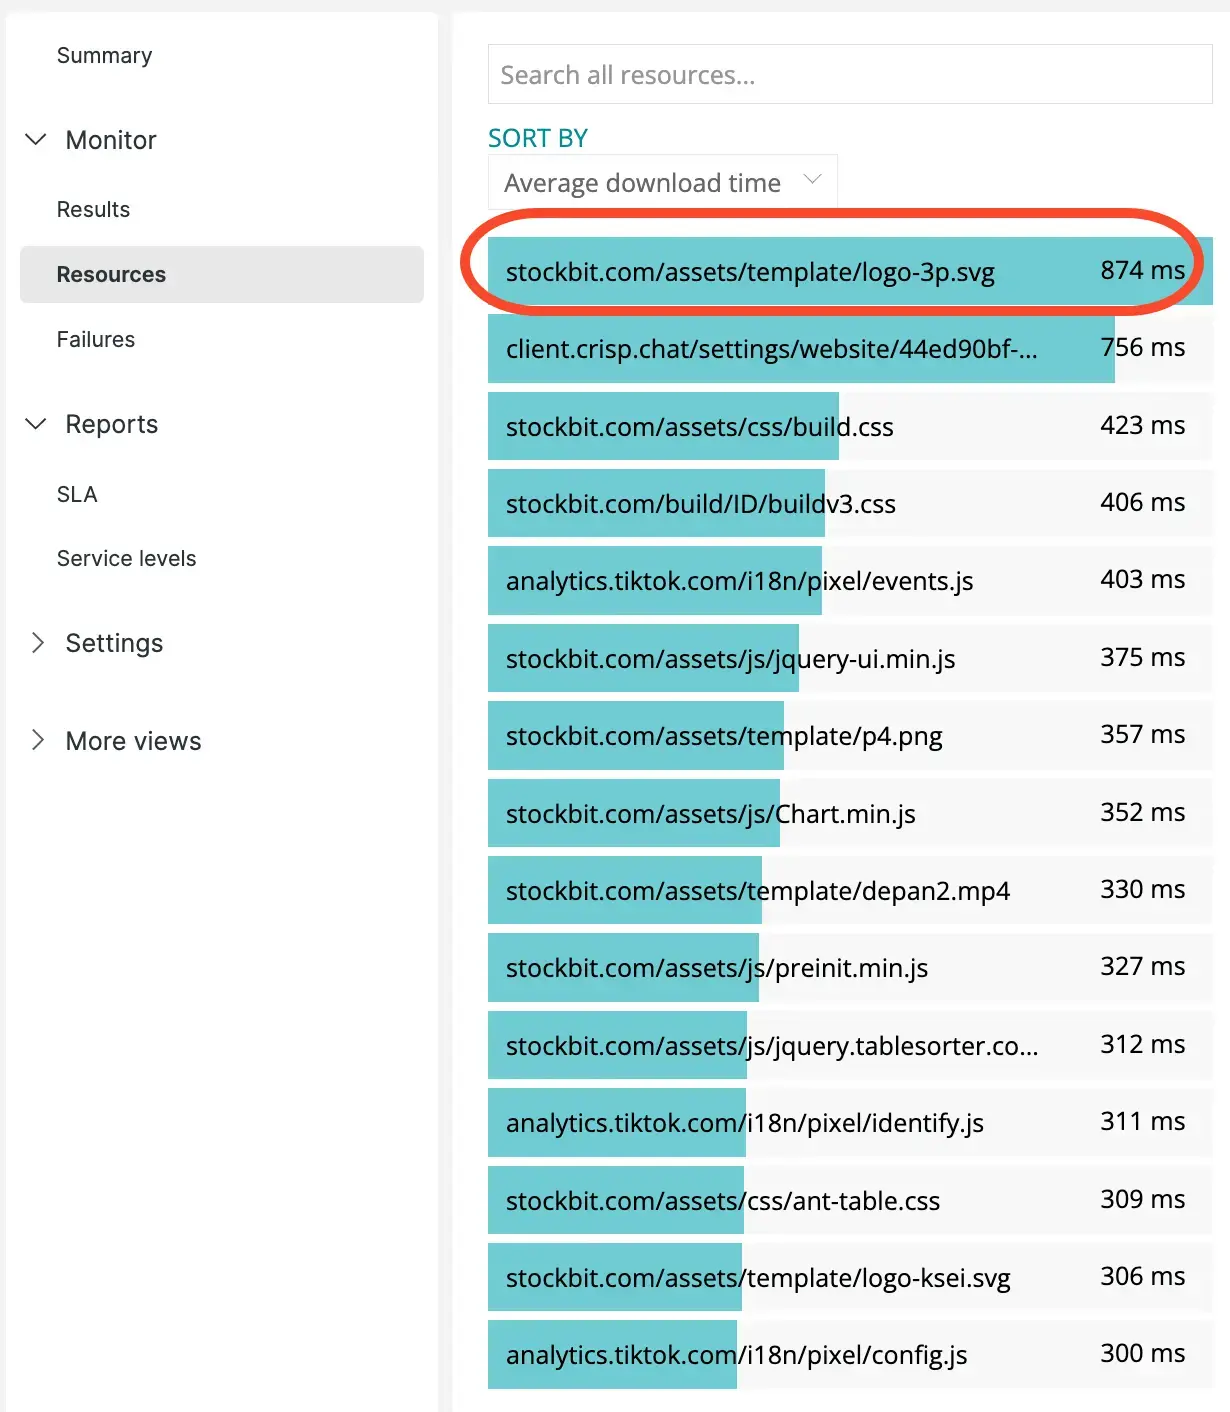Collapse the Reports section chevron
Screen dimensions: 1230x1412
click(36, 424)
